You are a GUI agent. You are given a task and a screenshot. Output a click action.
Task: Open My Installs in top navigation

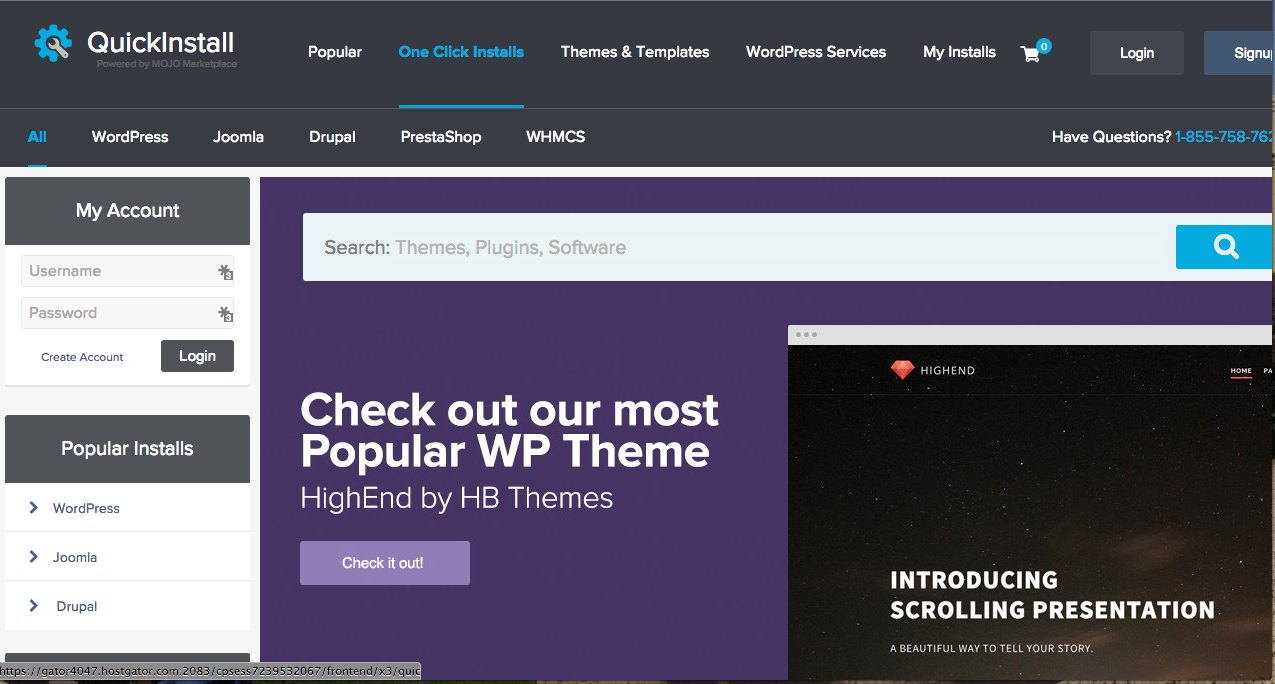pyautogui.click(x=959, y=52)
